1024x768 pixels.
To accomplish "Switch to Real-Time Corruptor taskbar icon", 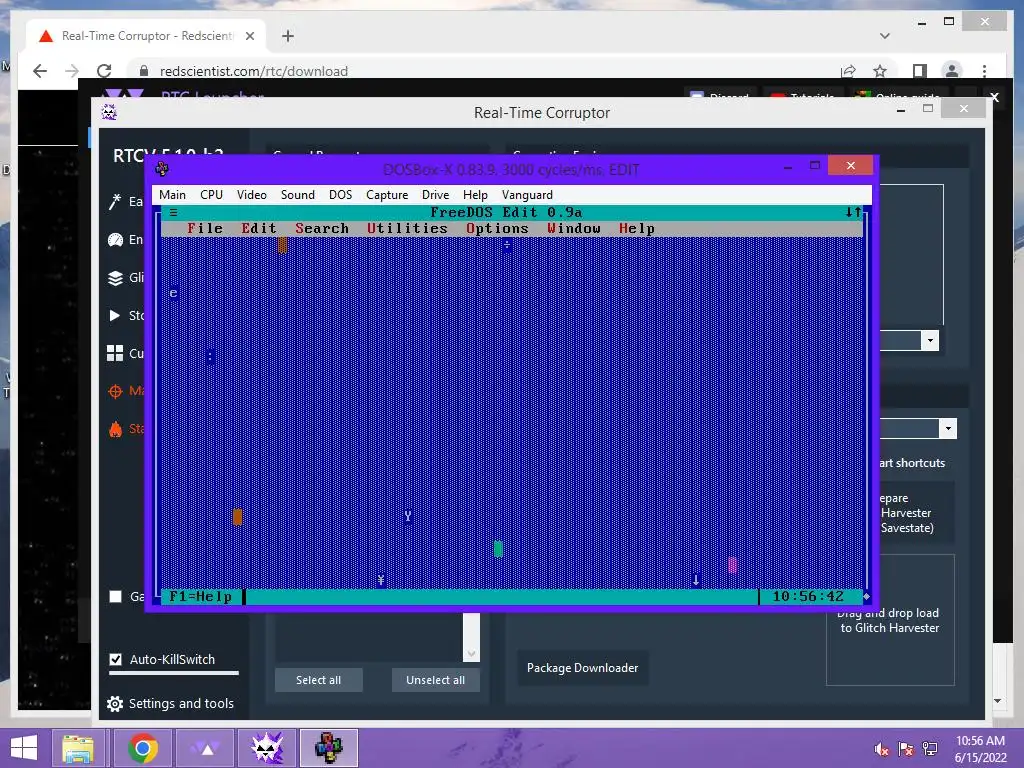I will pos(267,748).
